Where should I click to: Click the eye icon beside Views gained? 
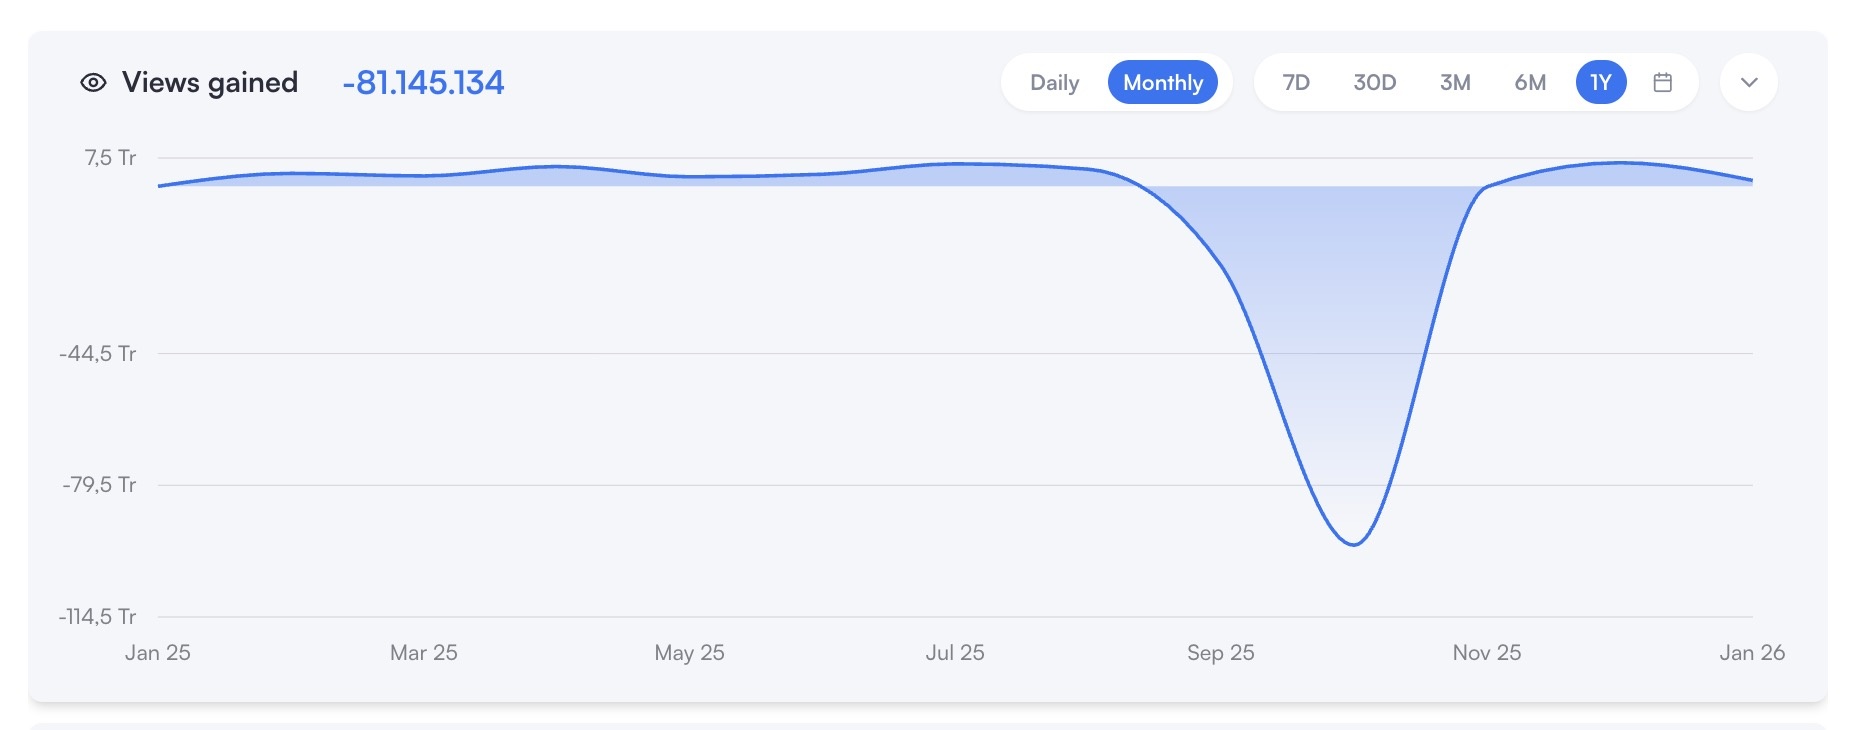93,83
